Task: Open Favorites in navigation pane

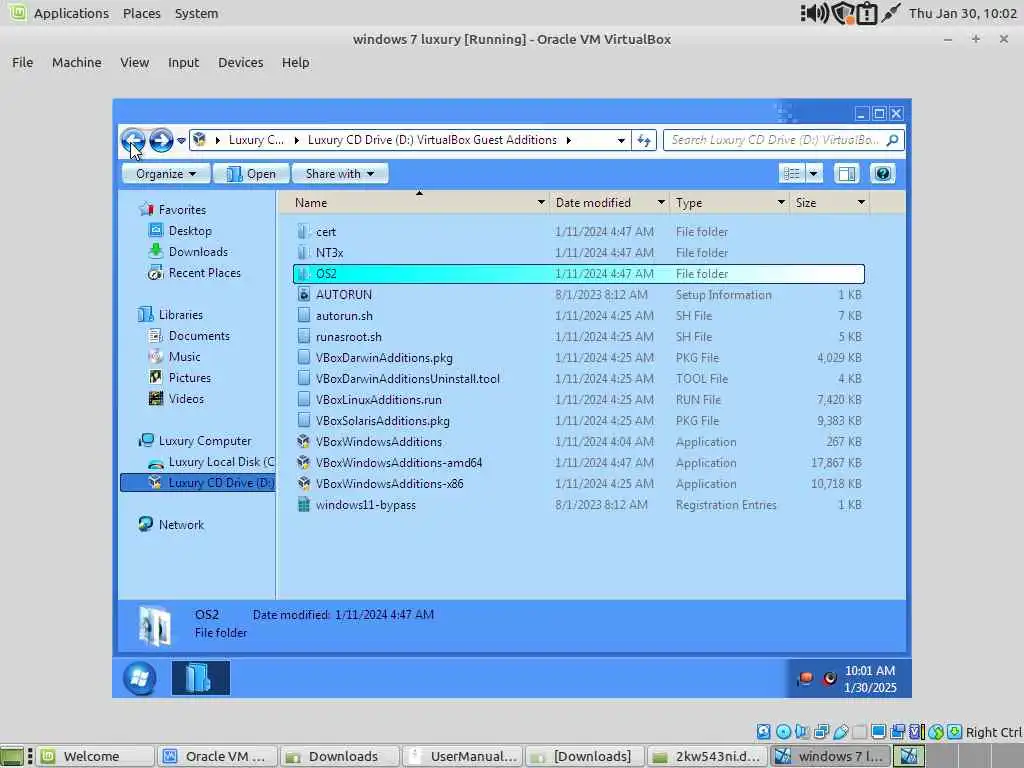Action: [182, 210]
